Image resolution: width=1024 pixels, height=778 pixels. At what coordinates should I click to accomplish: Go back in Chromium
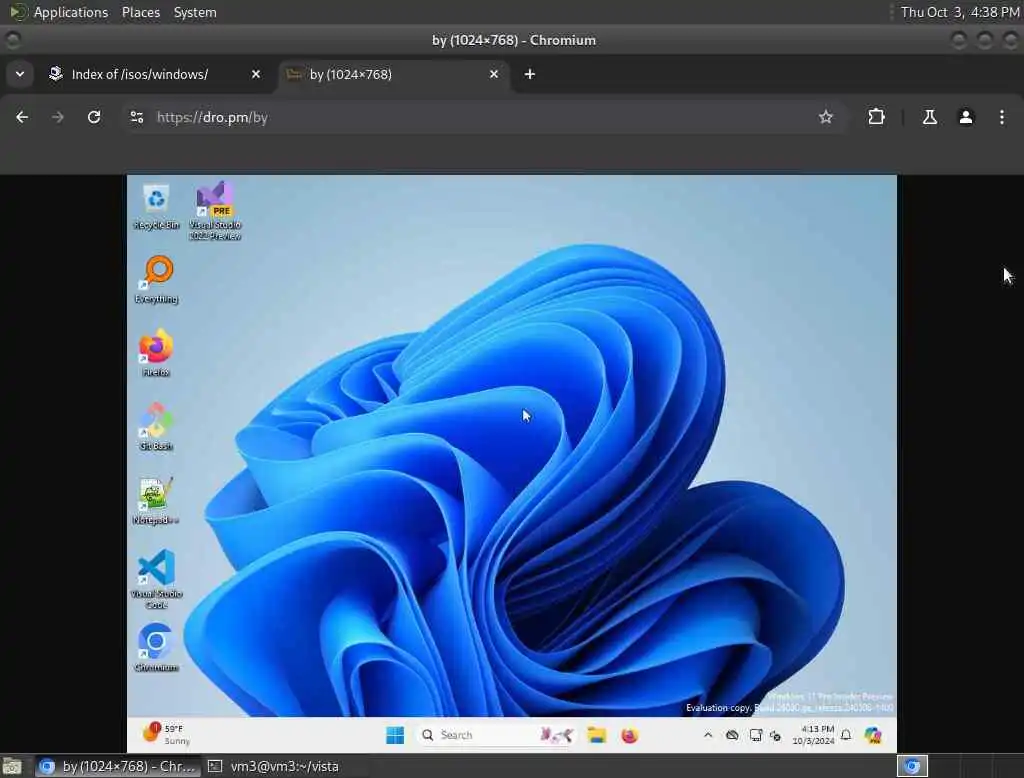pyautogui.click(x=22, y=117)
